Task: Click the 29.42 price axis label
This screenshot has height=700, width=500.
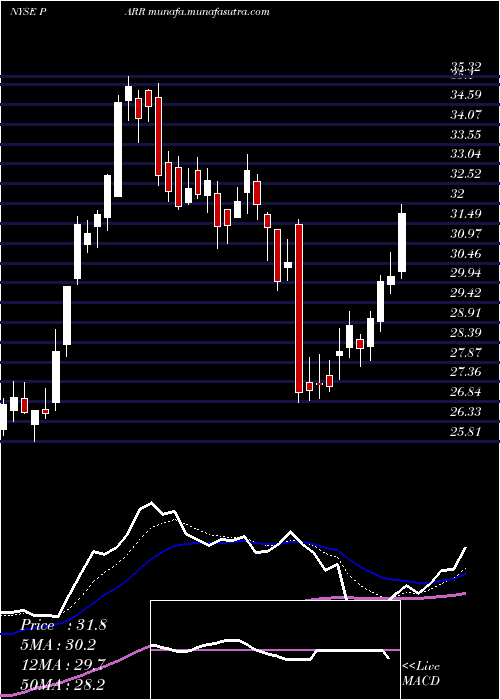Action: (466, 293)
